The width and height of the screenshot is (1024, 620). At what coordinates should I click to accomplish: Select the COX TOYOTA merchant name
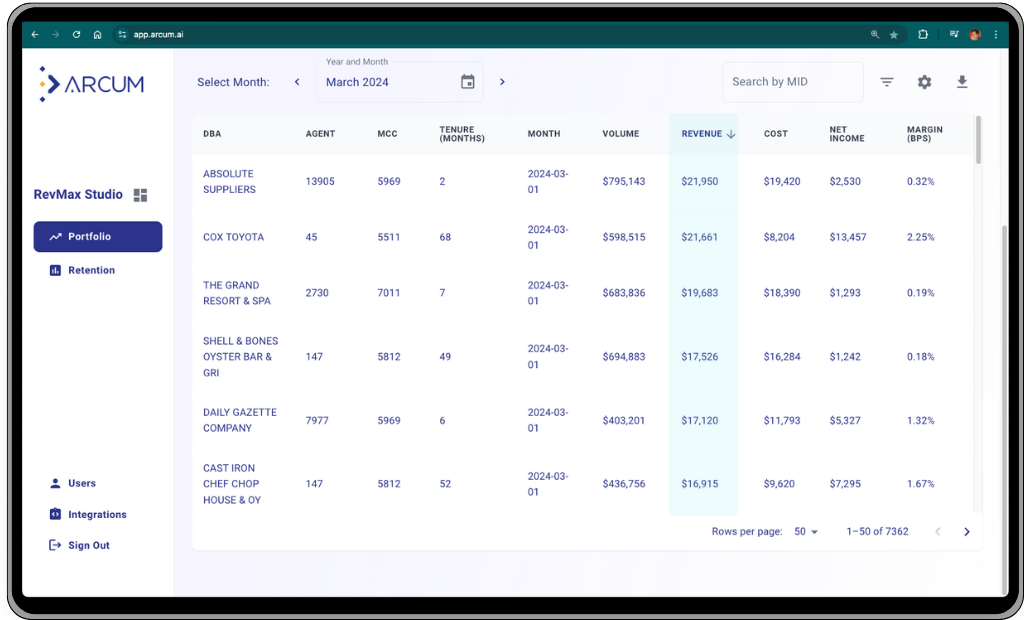coord(233,237)
